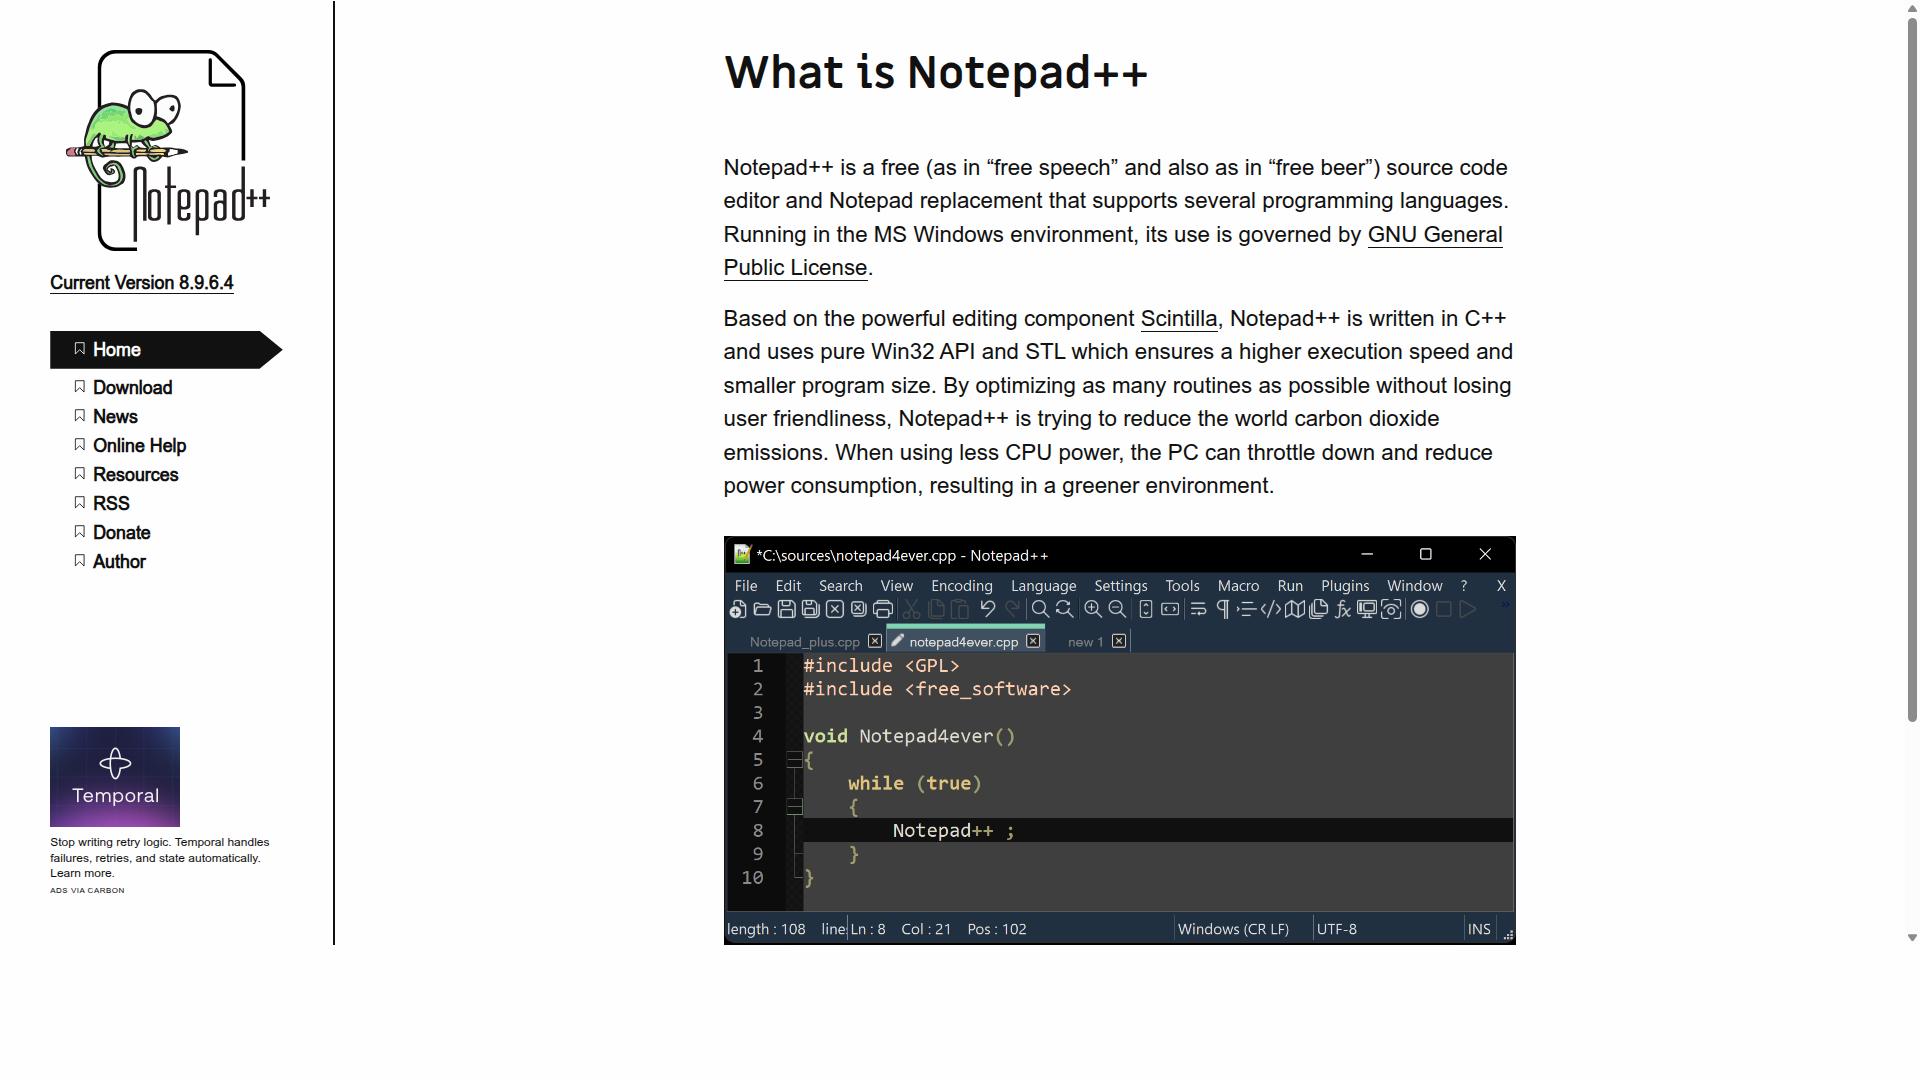Click the Document List icon
1920x1080 pixels.
[x=1318, y=609]
